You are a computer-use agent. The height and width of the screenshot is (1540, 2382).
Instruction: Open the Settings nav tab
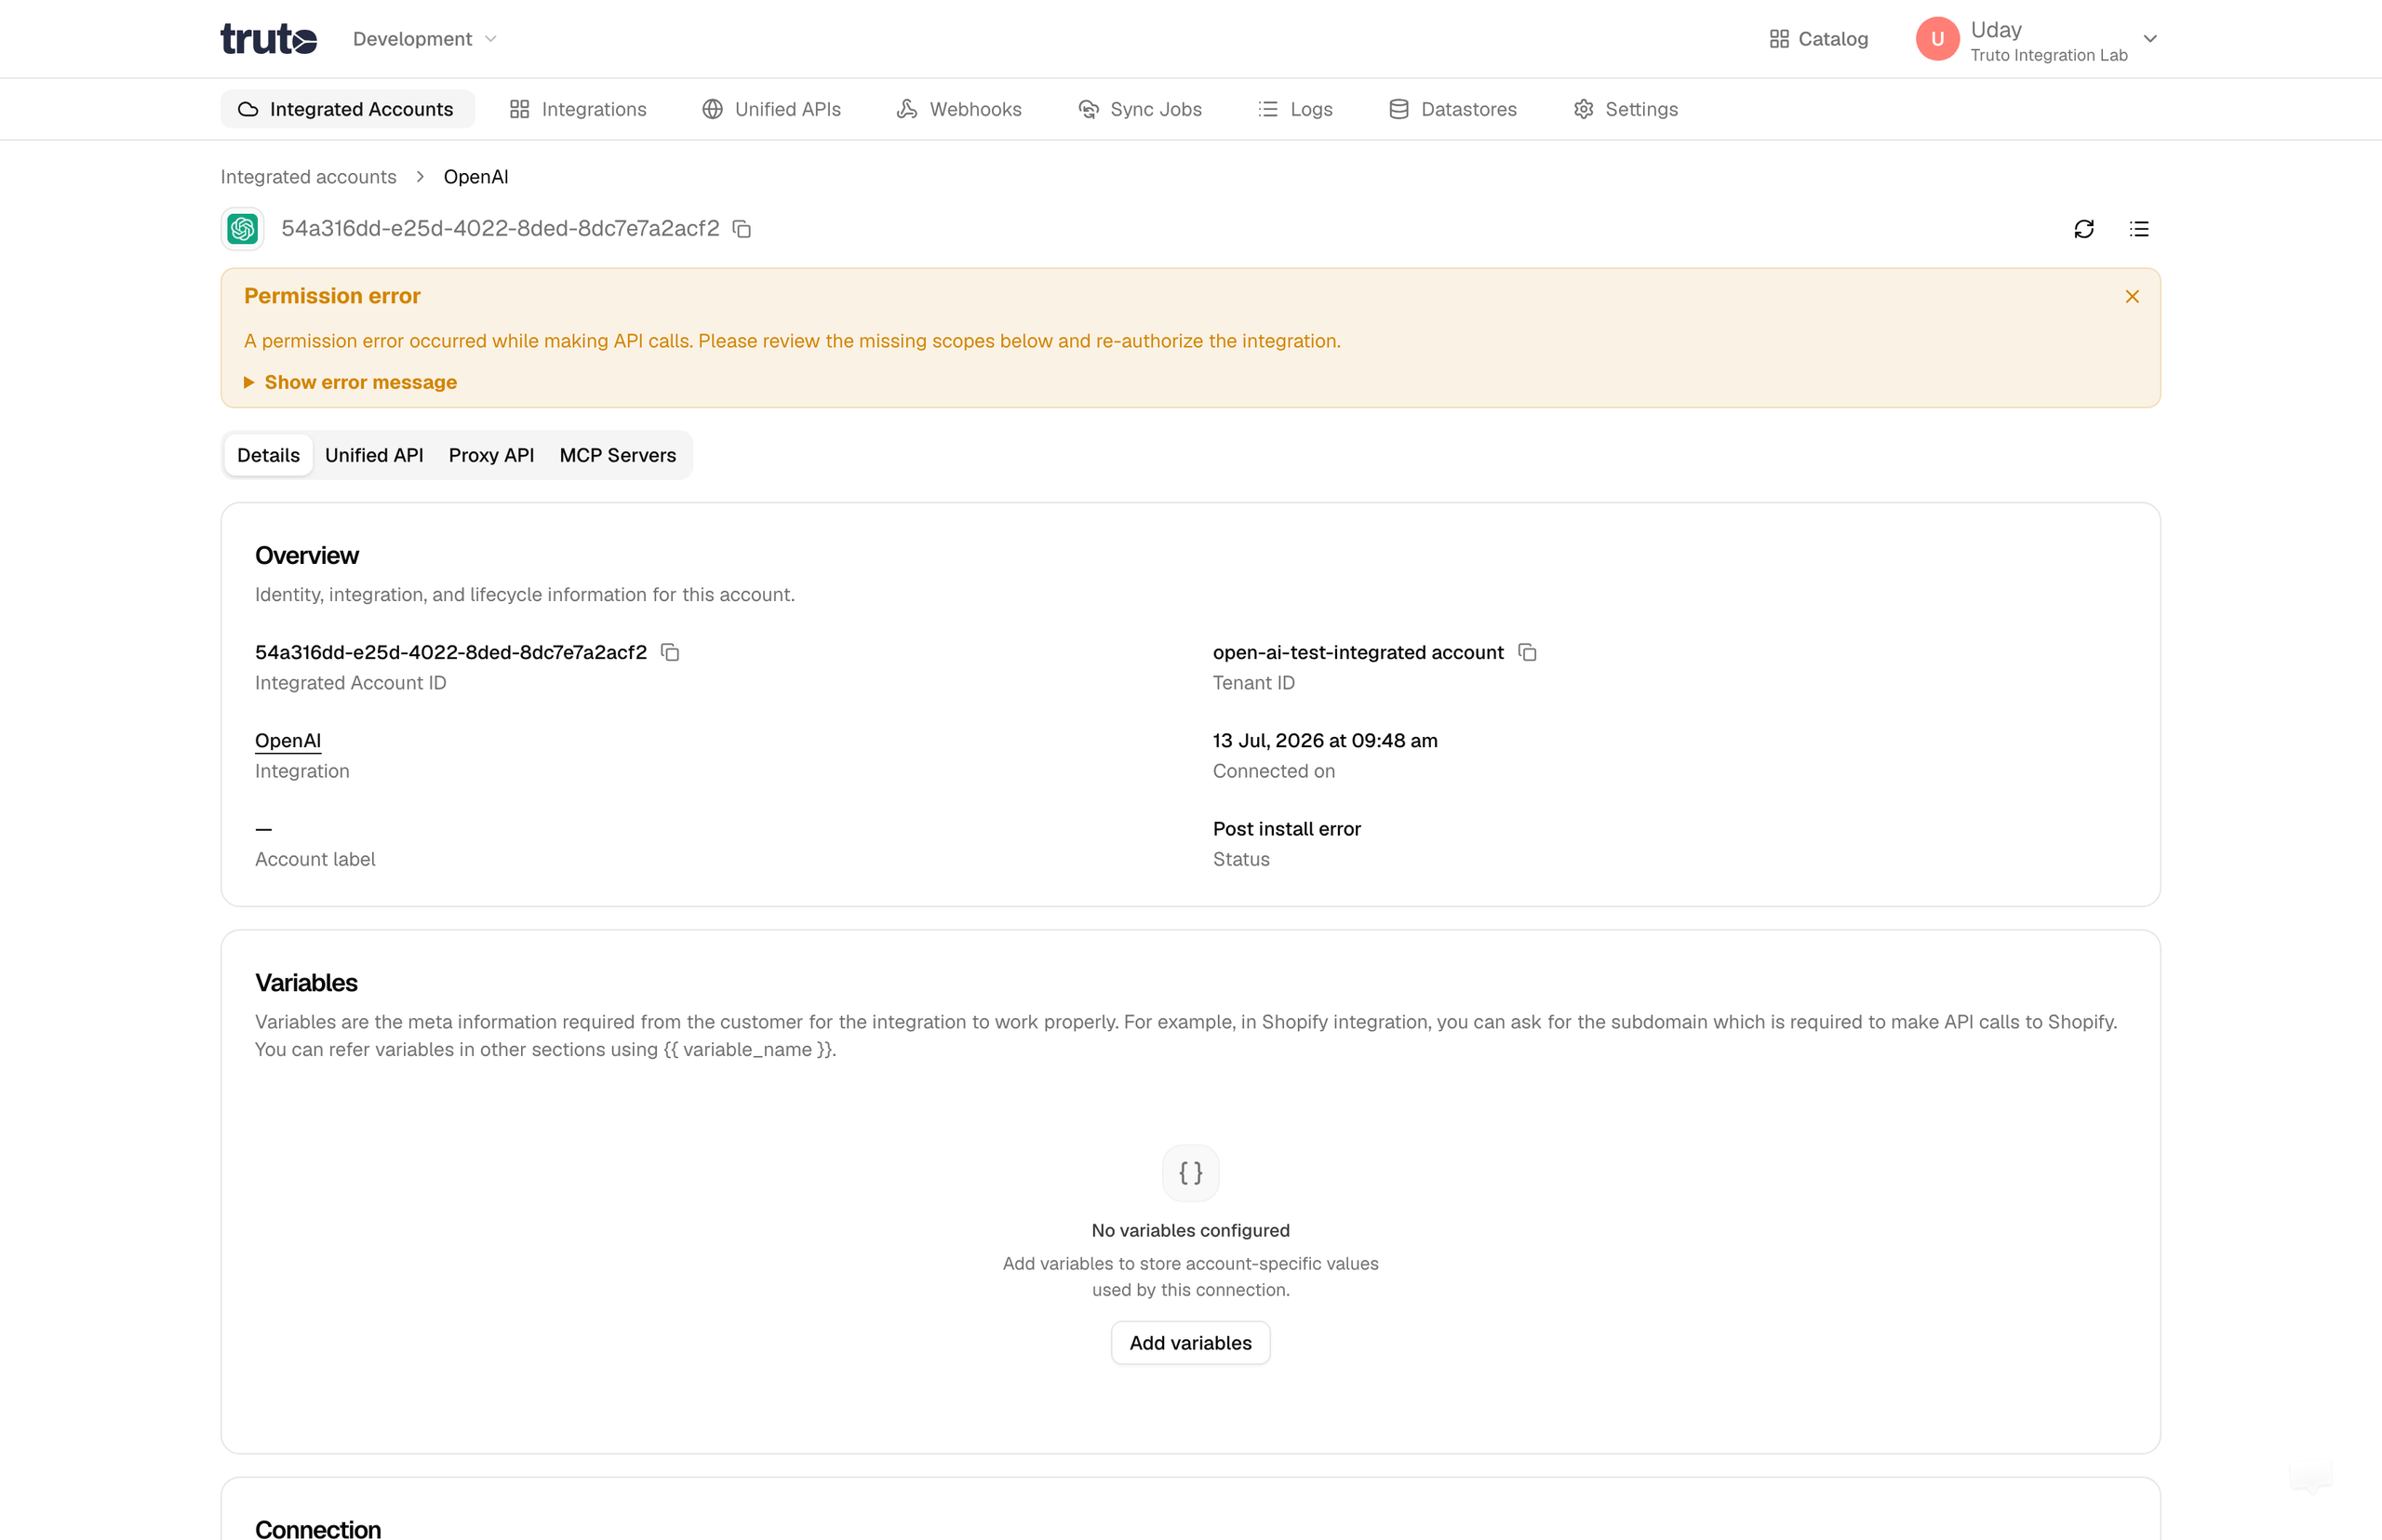point(1626,109)
